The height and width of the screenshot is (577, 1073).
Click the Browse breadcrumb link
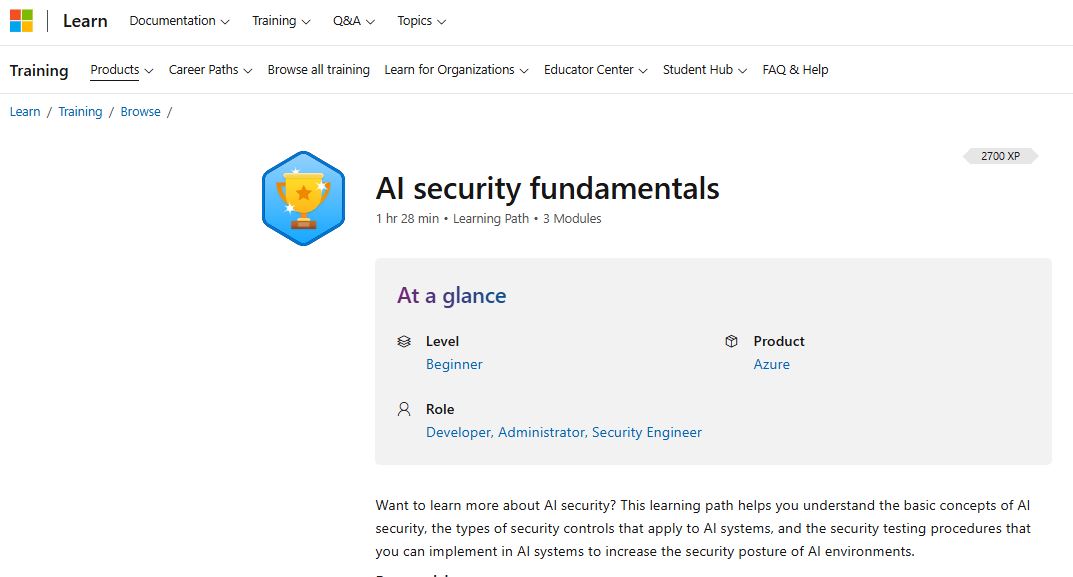click(140, 111)
